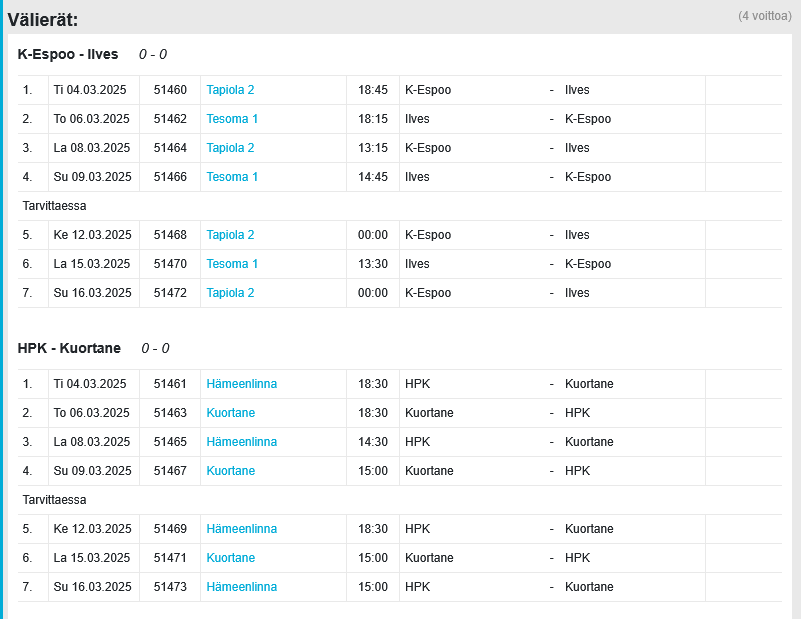801x619 pixels.
Task: Click game number 51463
Action: tap(170, 413)
